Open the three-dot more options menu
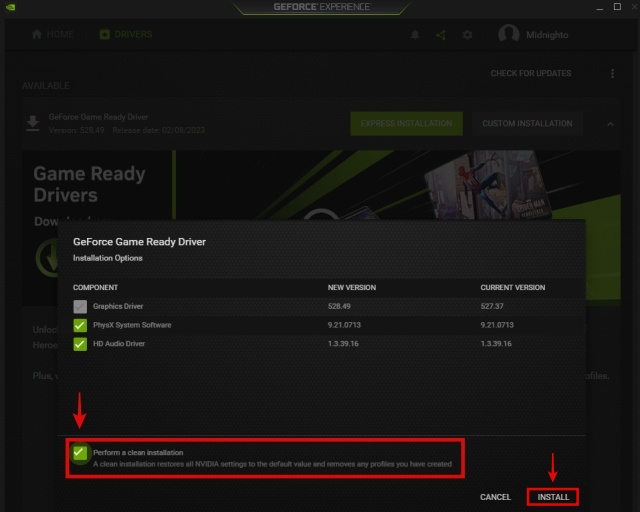Screen dimensions: 640x512 click(x=612, y=73)
